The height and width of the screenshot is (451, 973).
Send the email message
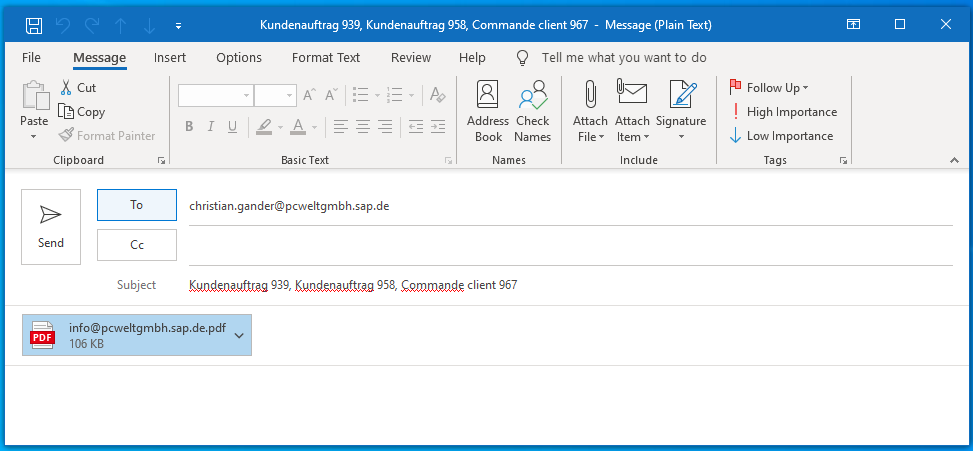tap(51, 227)
